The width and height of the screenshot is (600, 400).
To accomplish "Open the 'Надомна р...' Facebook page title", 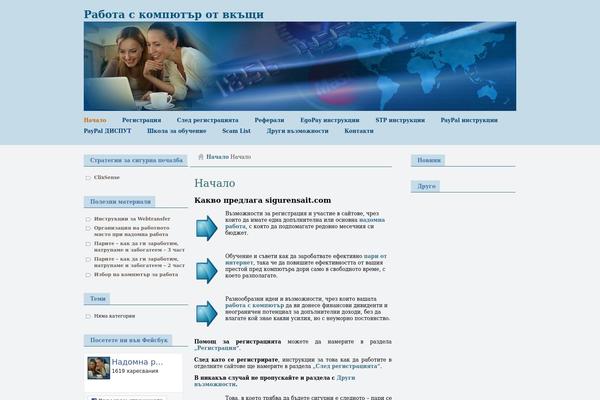I will pyautogui.click(x=137, y=362).
